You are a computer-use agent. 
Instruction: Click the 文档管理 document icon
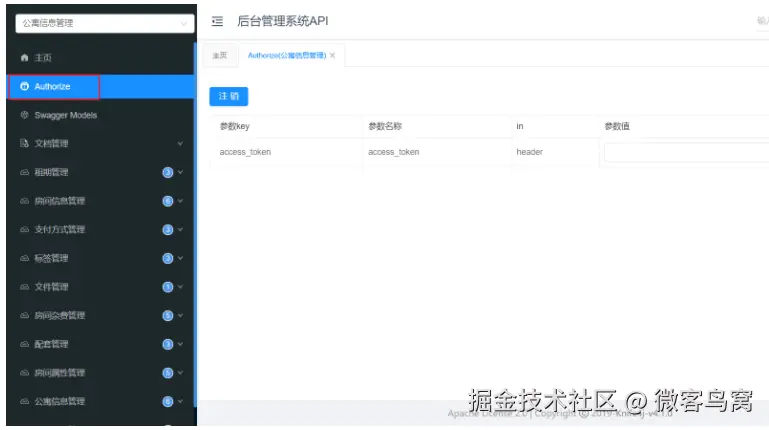pyautogui.click(x=25, y=143)
